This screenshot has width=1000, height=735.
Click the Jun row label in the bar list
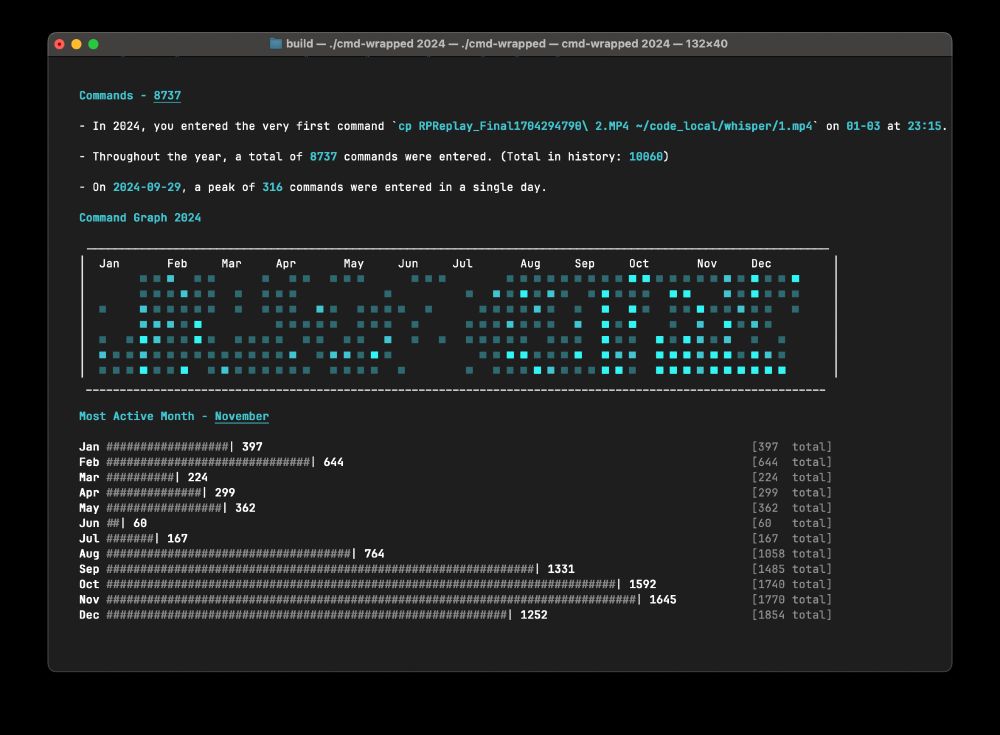coord(89,523)
